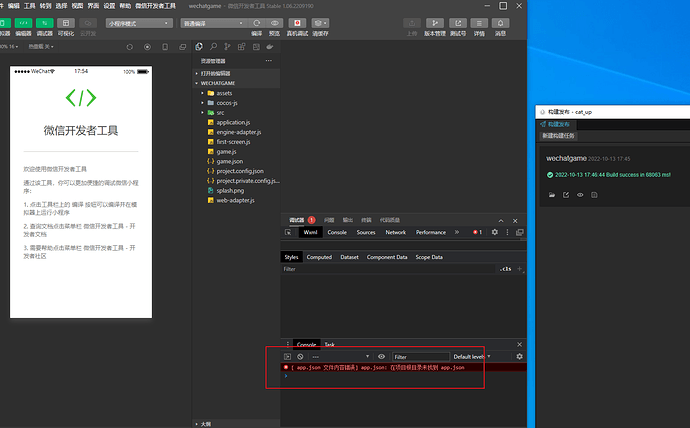Toggle the console live expression eye
This screenshot has height=428, width=690.
tap(382, 357)
